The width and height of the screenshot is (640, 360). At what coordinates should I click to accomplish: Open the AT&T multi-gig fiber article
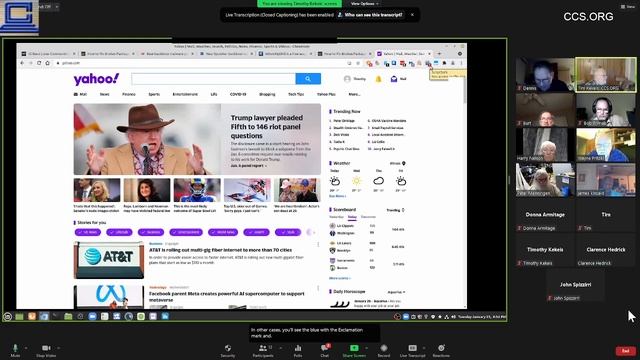[220, 250]
